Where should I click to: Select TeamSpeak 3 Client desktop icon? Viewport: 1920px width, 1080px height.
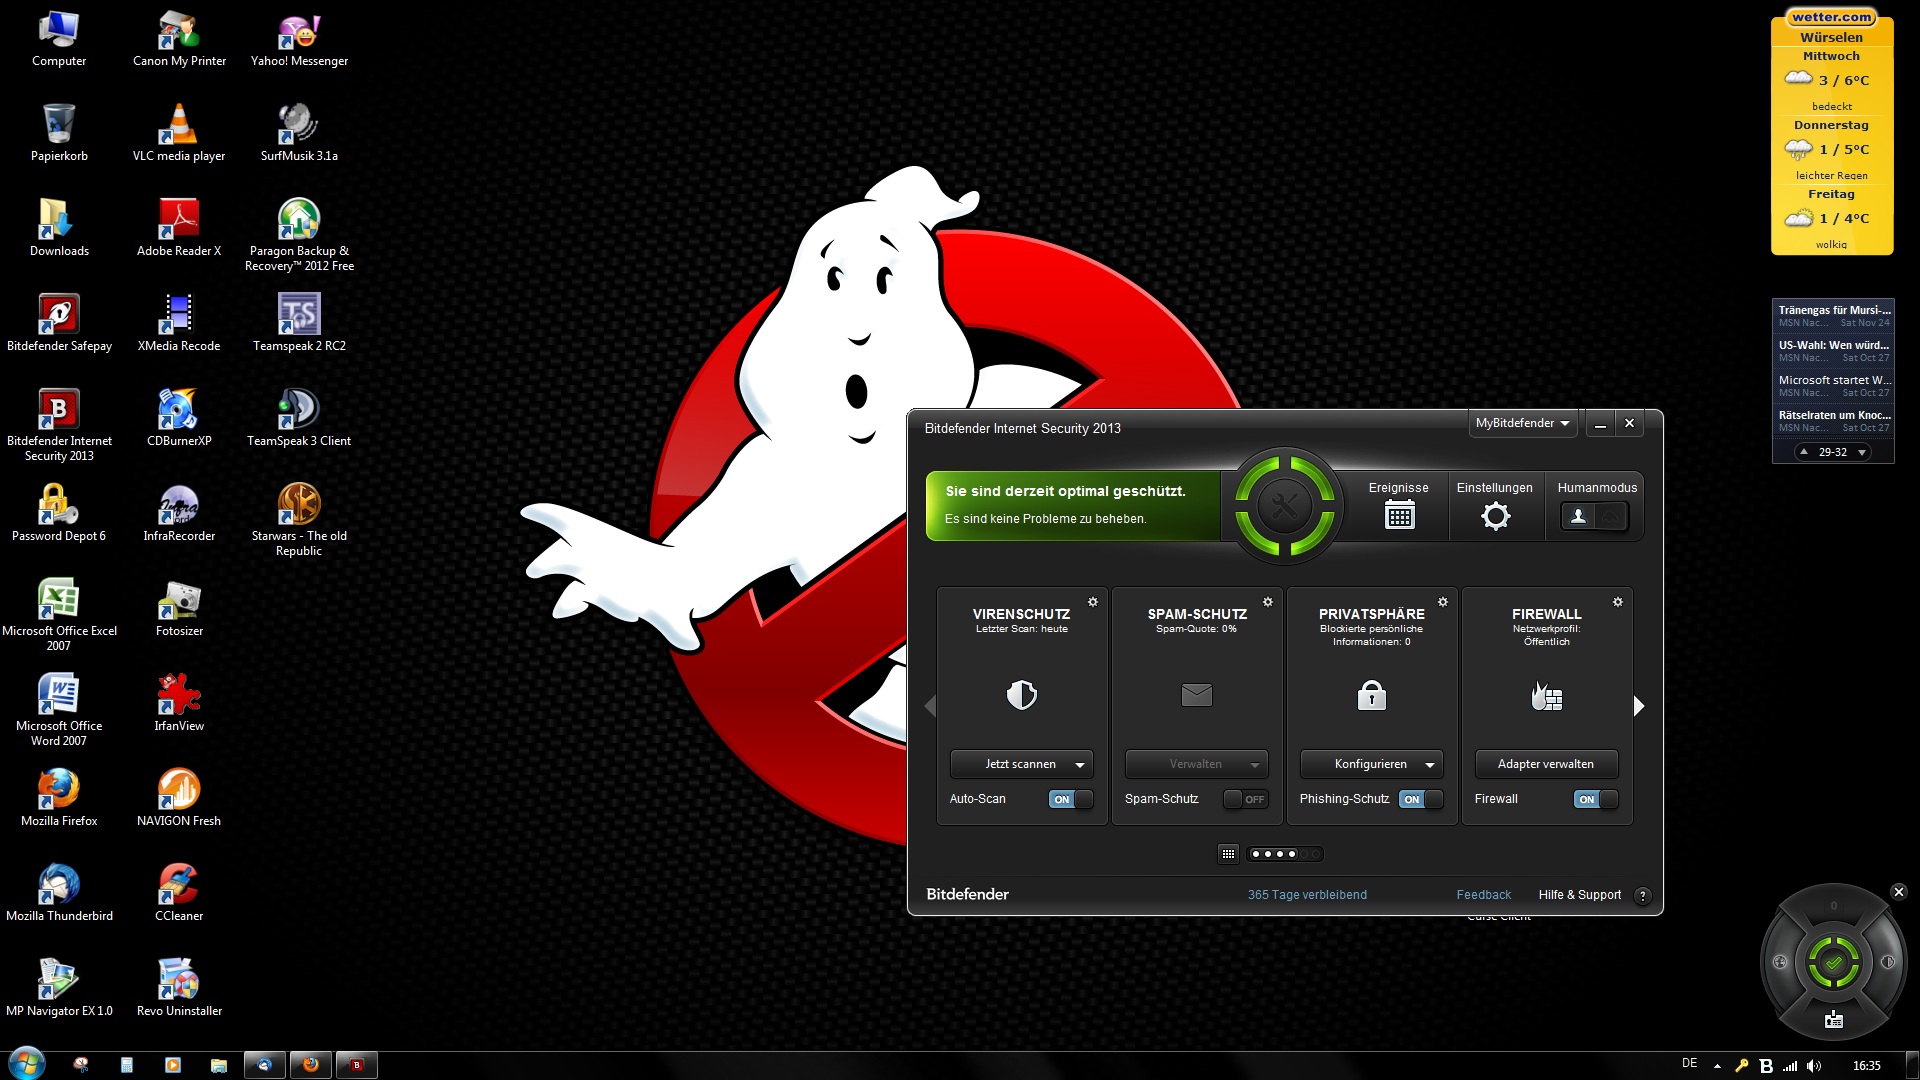(x=299, y=417)
